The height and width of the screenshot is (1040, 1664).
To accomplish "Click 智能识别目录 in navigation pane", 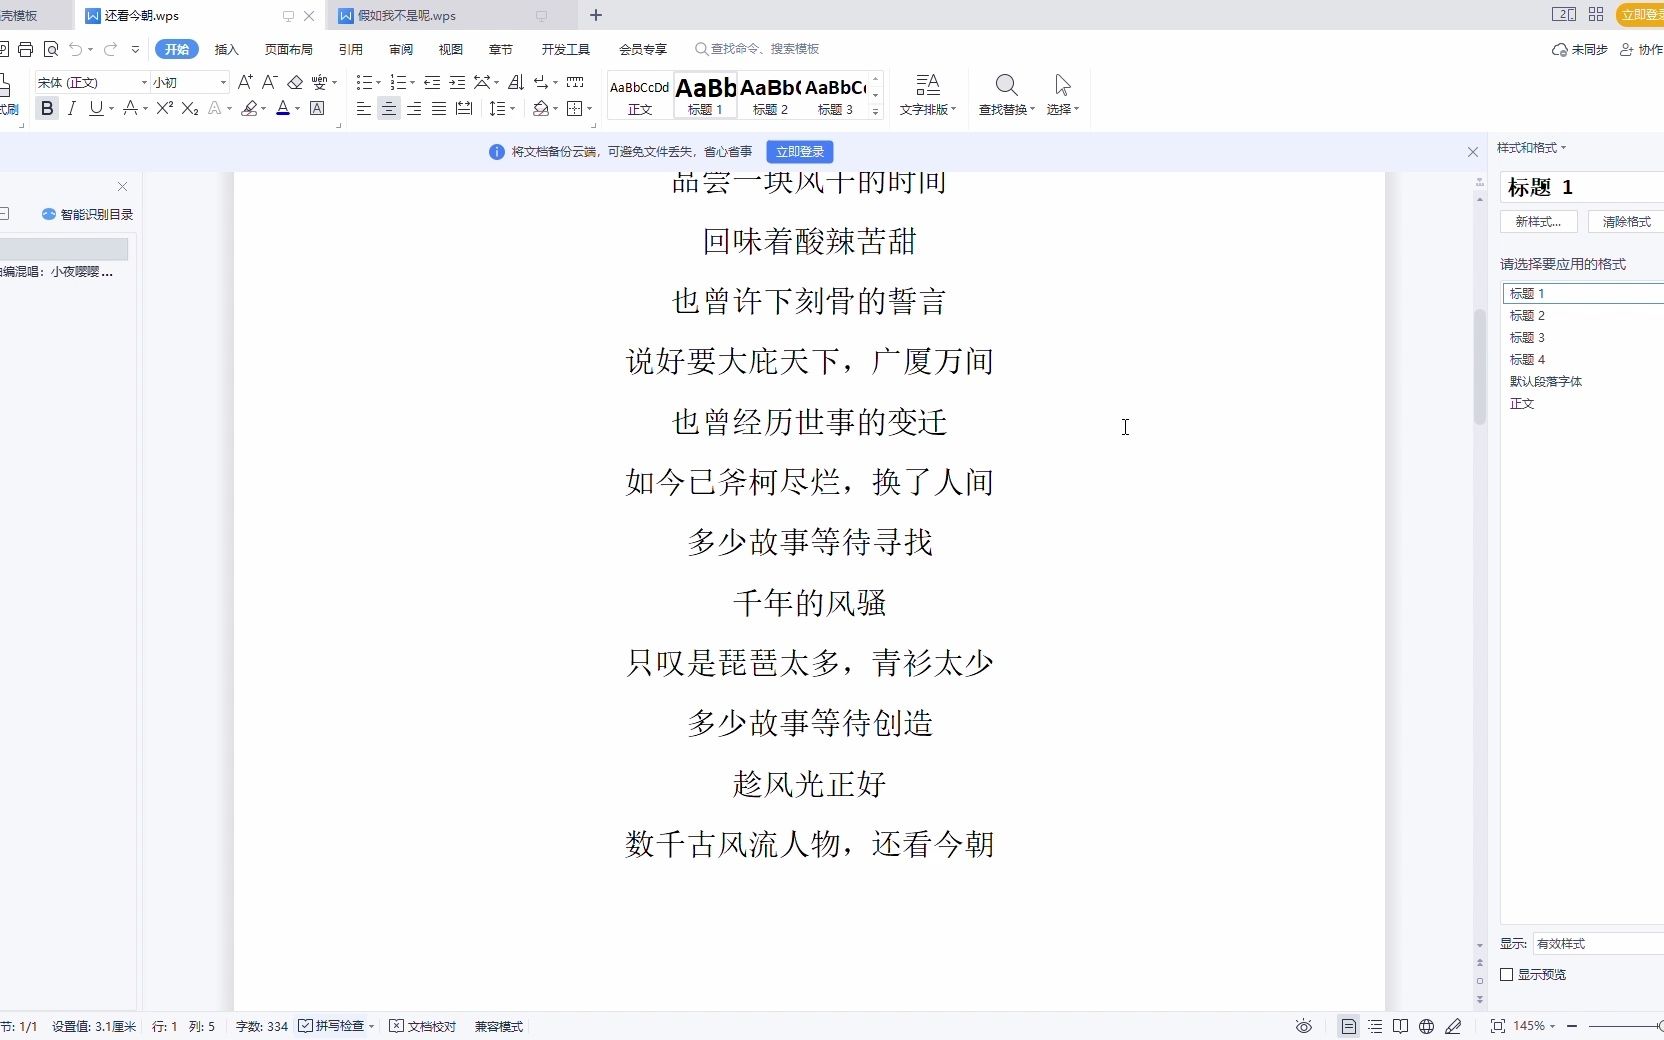I will (x=88, y=214).
